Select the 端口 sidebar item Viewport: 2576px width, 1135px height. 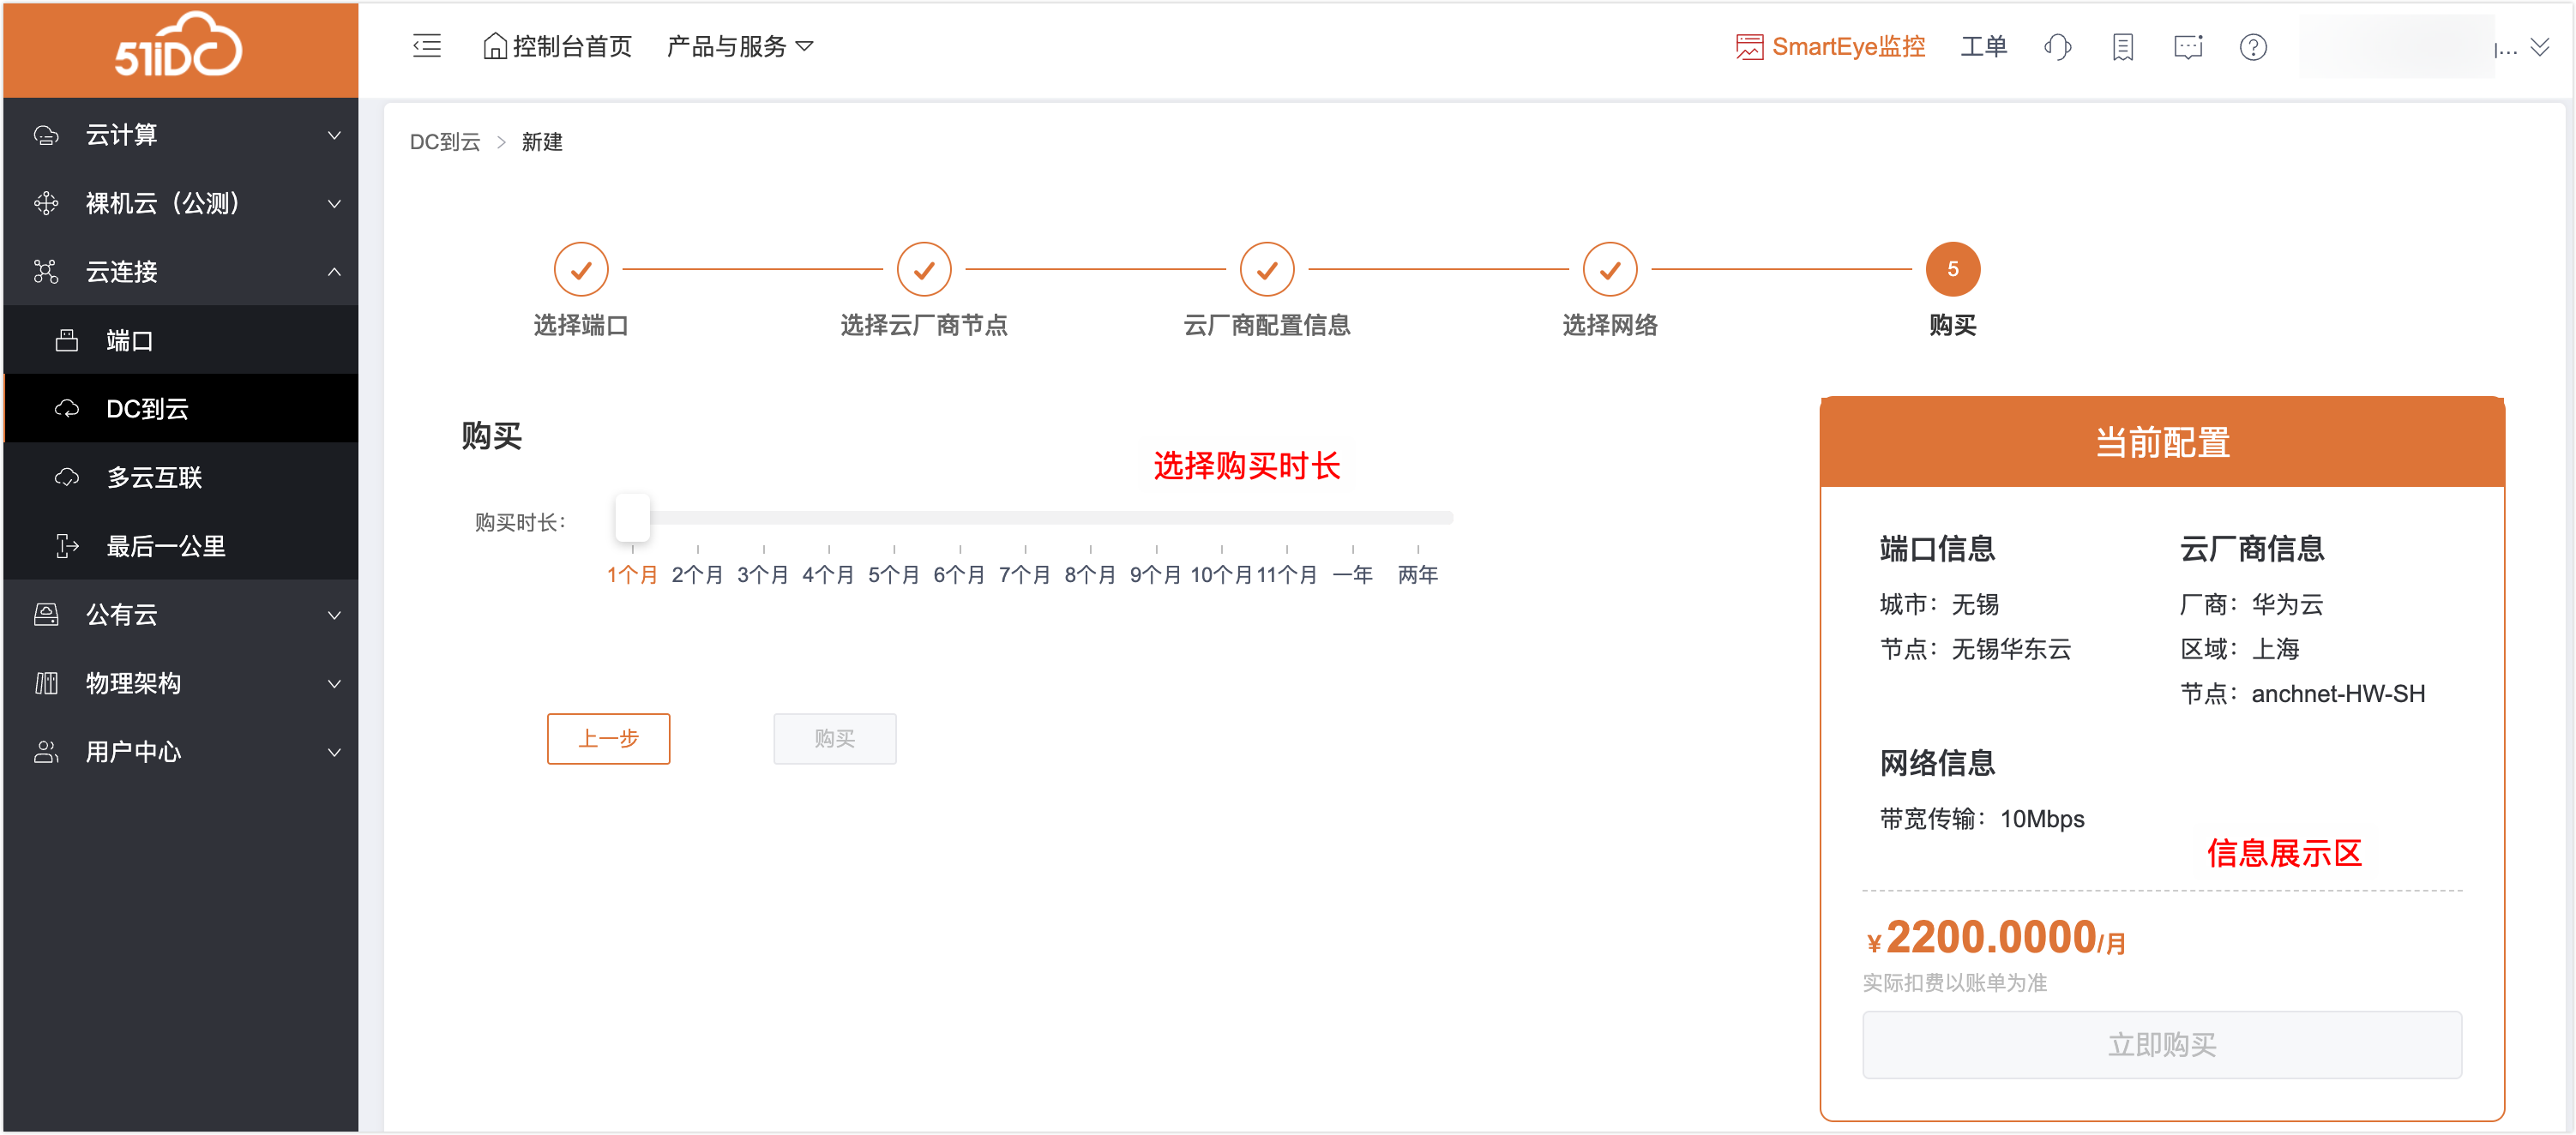130,341
